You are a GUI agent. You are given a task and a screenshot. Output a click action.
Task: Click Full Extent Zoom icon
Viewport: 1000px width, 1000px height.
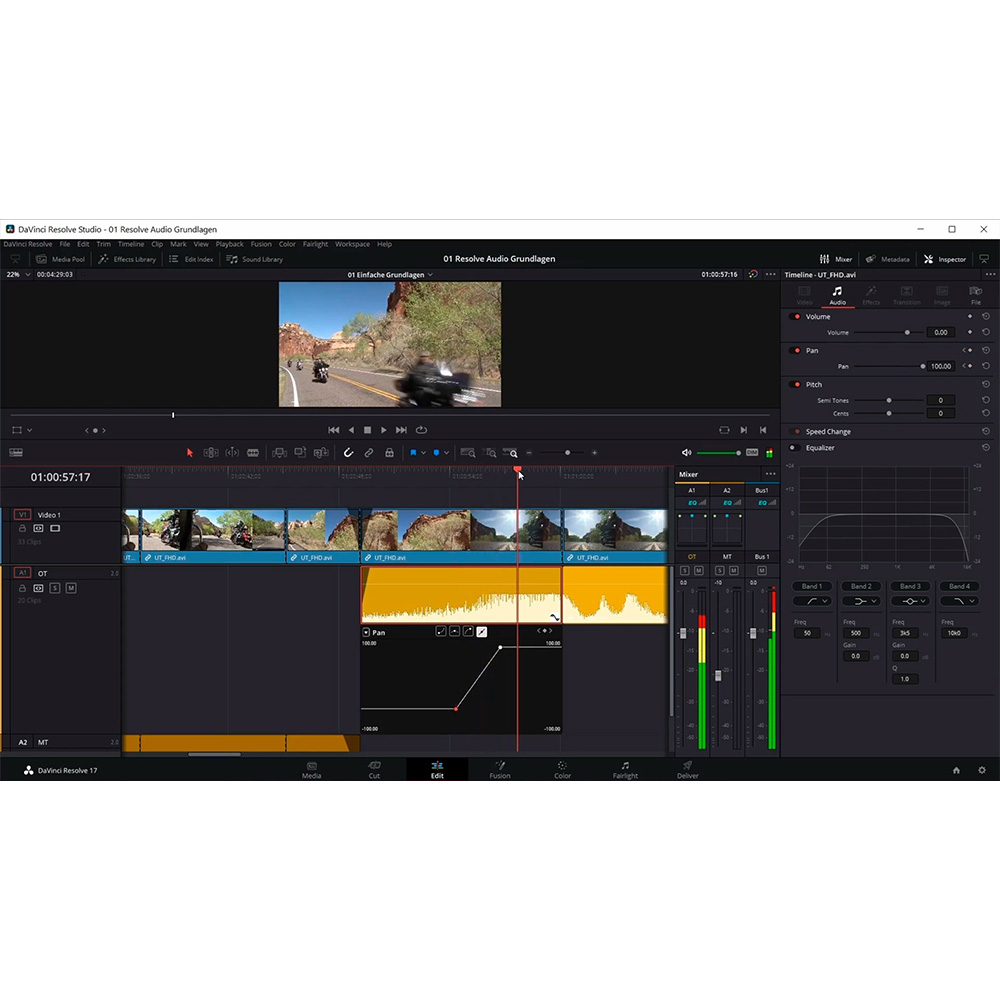pyautogui.click(x=467, y=453)
